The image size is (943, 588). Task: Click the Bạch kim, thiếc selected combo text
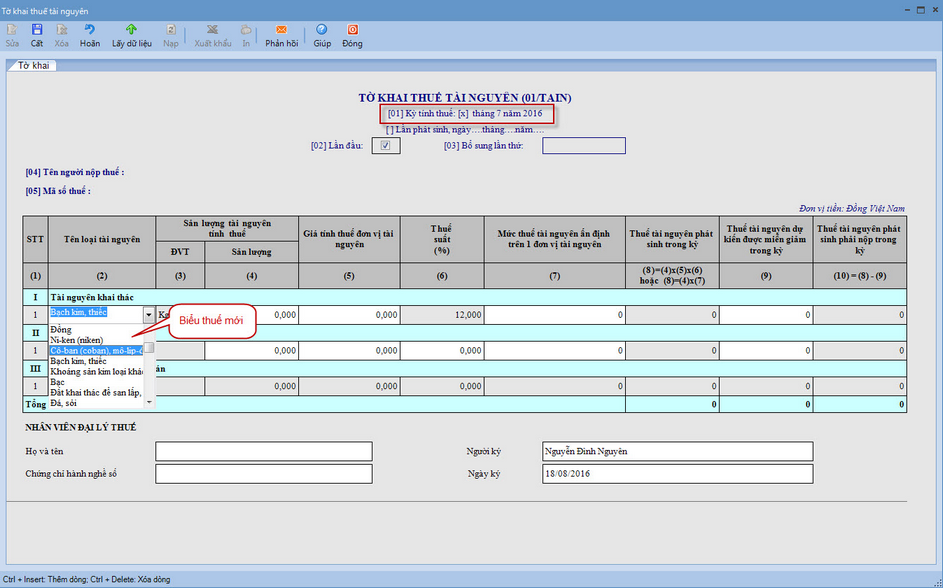pyautogui.click(x=79, y=312)
